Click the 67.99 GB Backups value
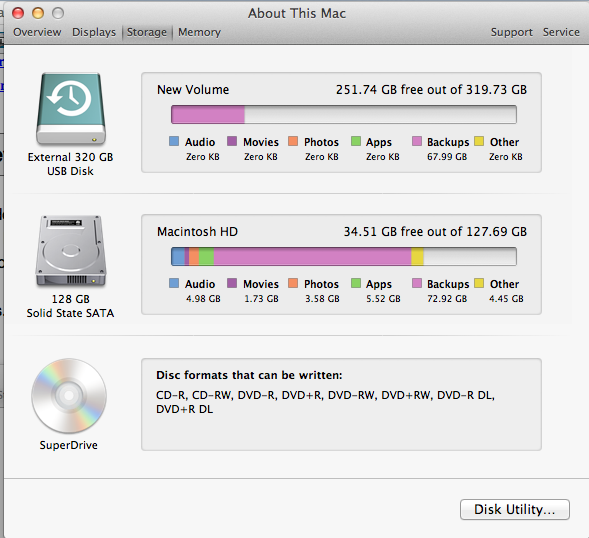The height and width of the screenshot is (538, 589). tap(447, 157)
